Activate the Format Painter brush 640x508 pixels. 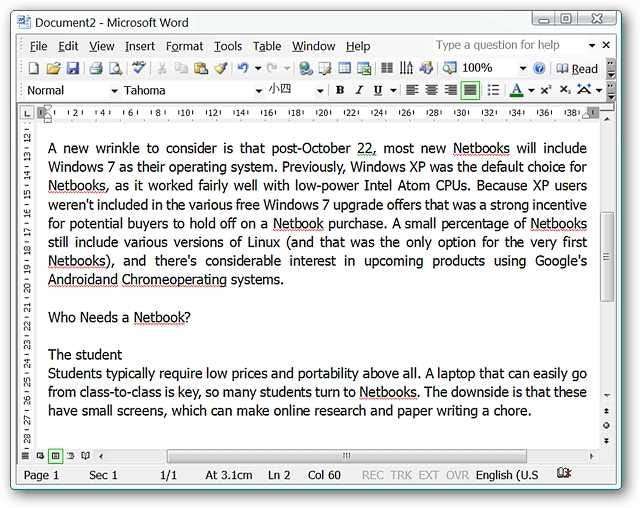pos(221,68)
